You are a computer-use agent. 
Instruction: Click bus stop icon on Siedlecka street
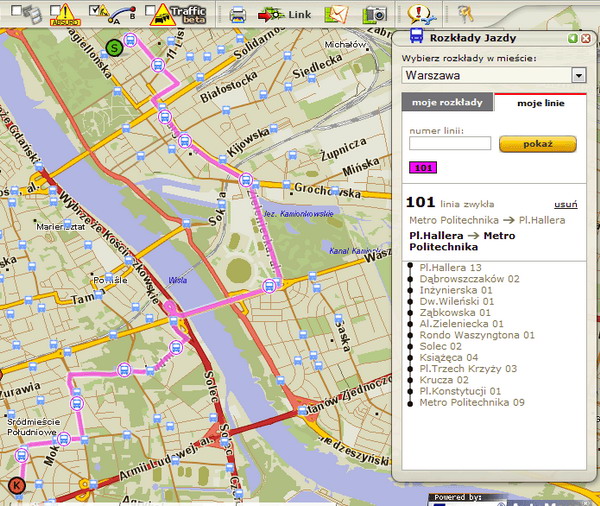(x=312, y=78)
